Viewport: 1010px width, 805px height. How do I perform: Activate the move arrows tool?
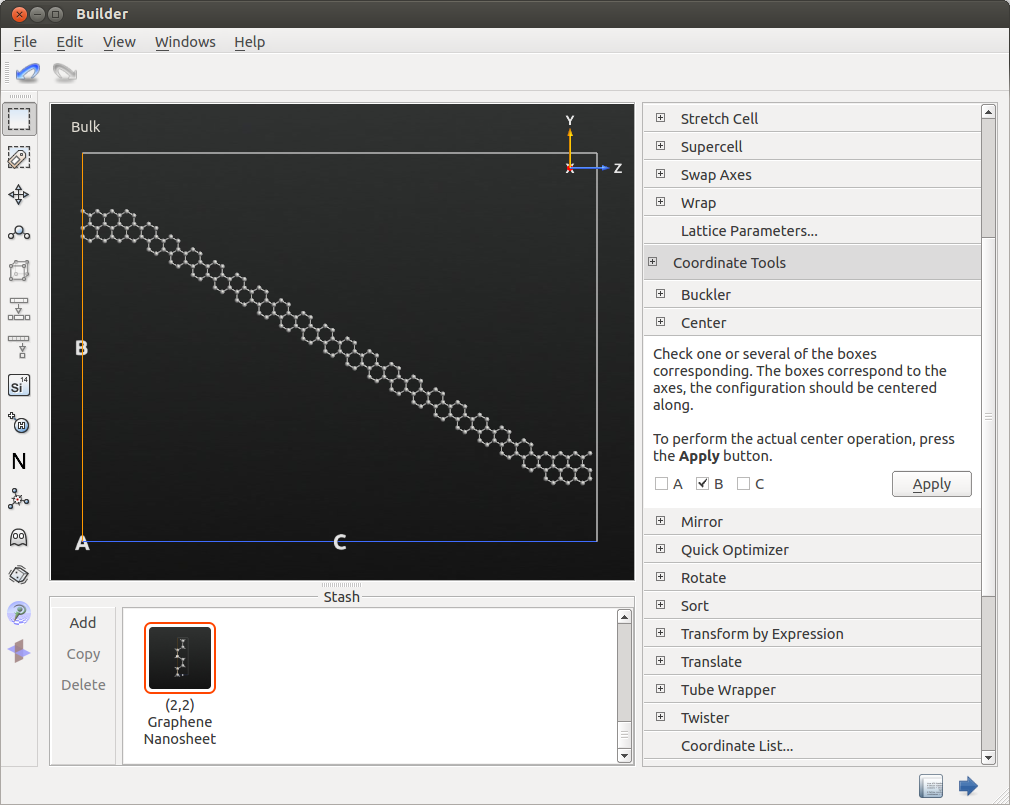[x=19, y=194]
